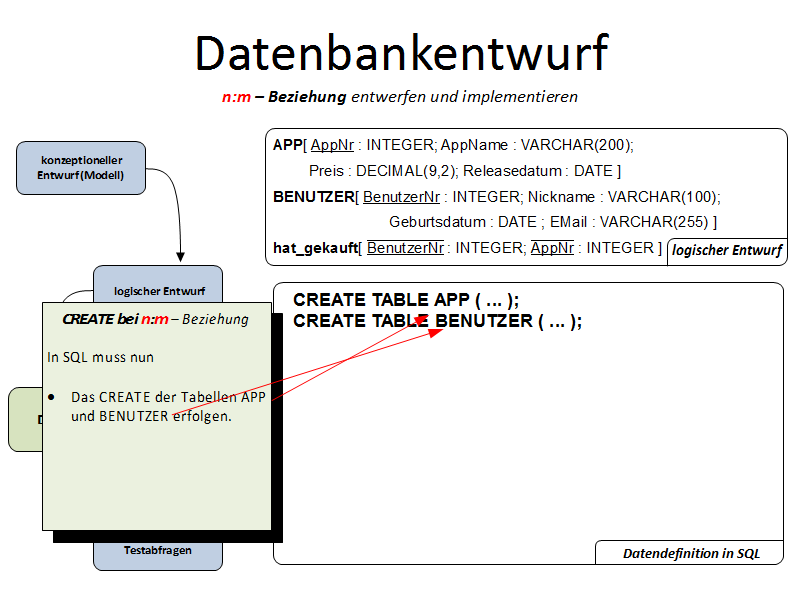Screen dimensions: 800x600
Task: Click the 'CREATE TABLE APP ( ... );' statement
Action: [406, 300]
